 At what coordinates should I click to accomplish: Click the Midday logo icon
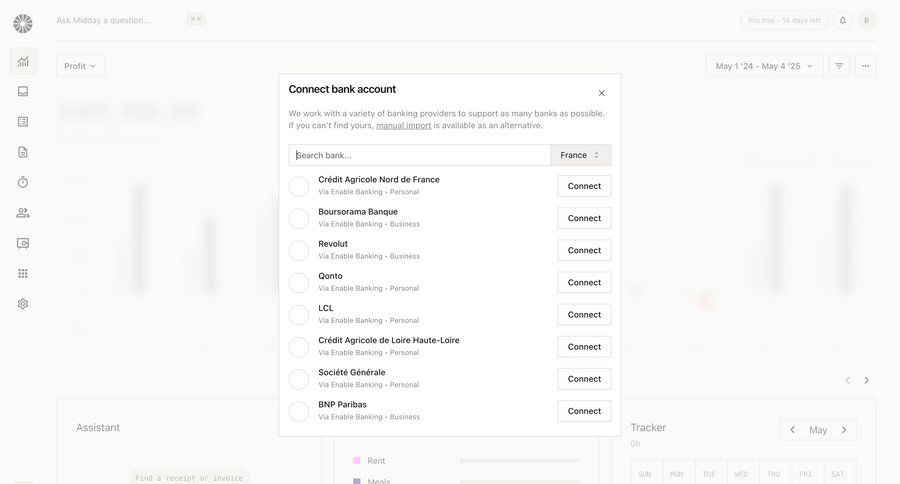click(x=23, y=24)
